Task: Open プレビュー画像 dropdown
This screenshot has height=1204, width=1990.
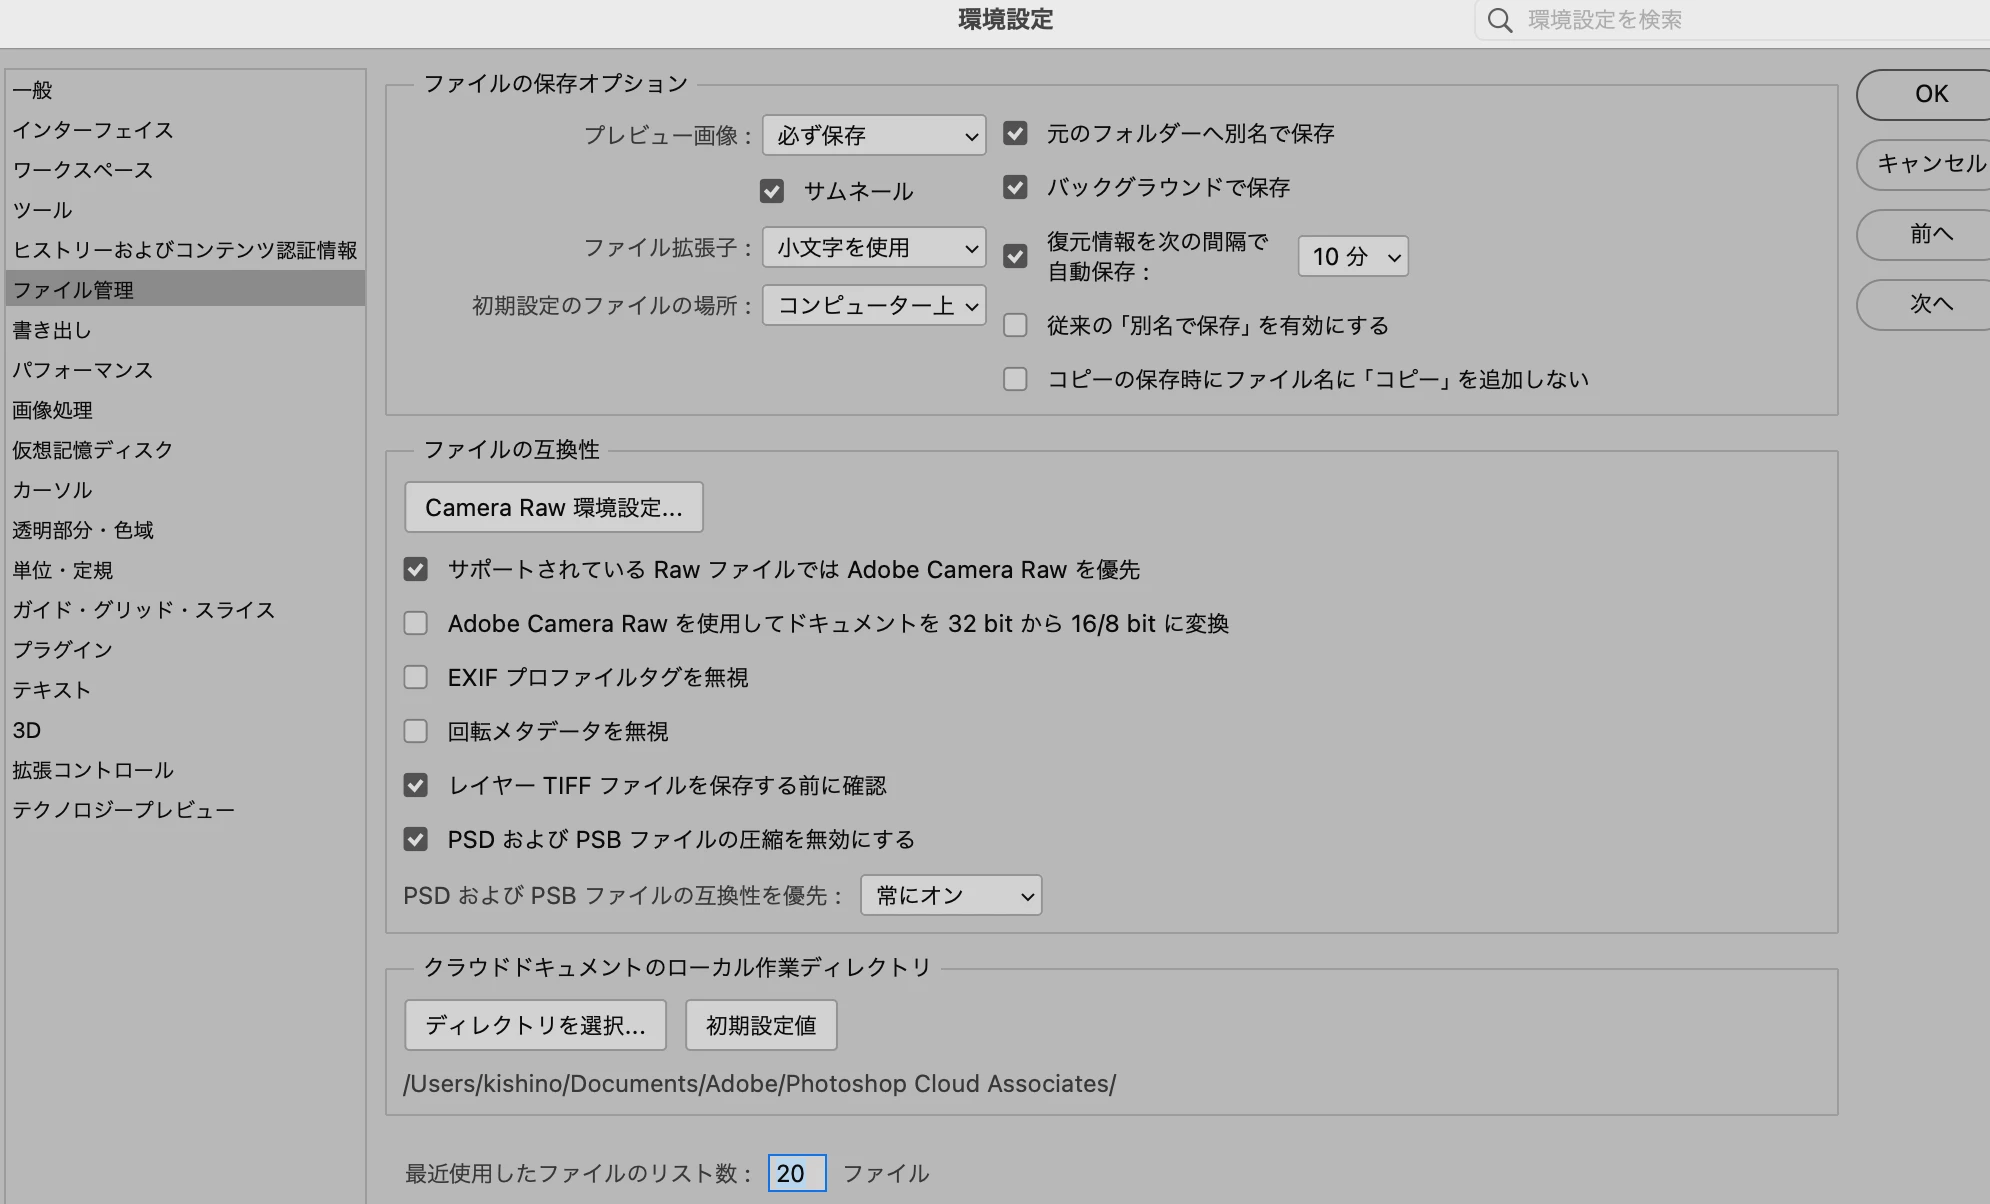Action: coord(873,135)
